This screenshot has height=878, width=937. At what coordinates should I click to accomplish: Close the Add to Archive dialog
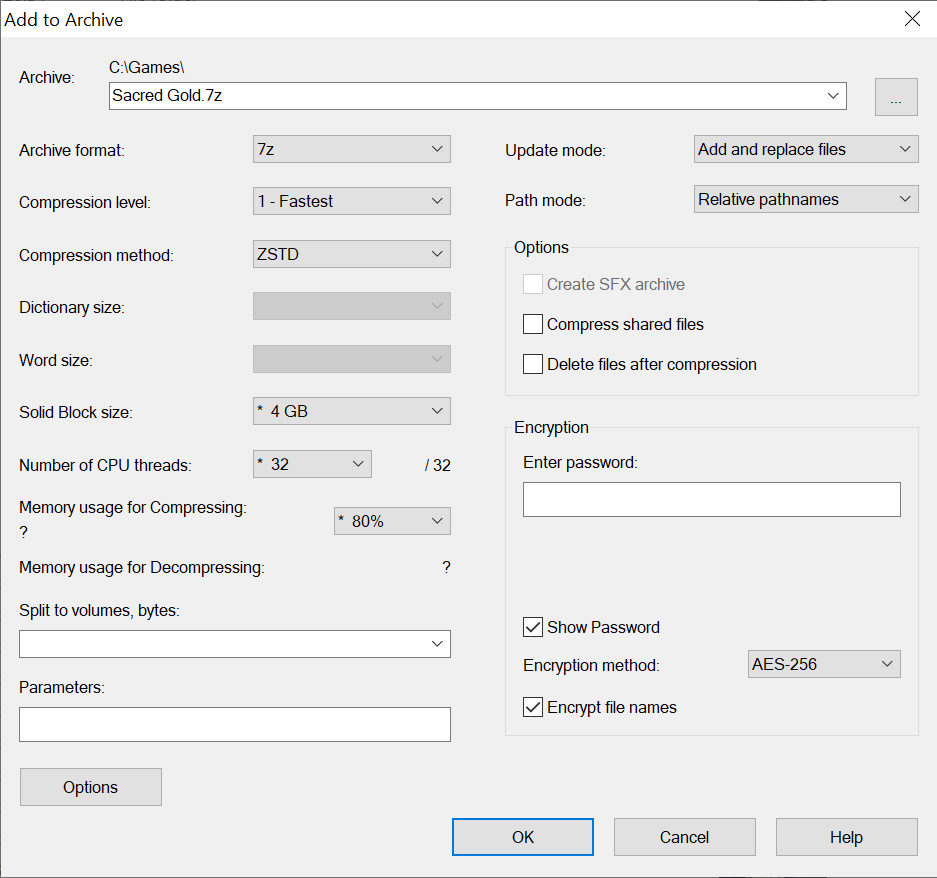(912, 19)
